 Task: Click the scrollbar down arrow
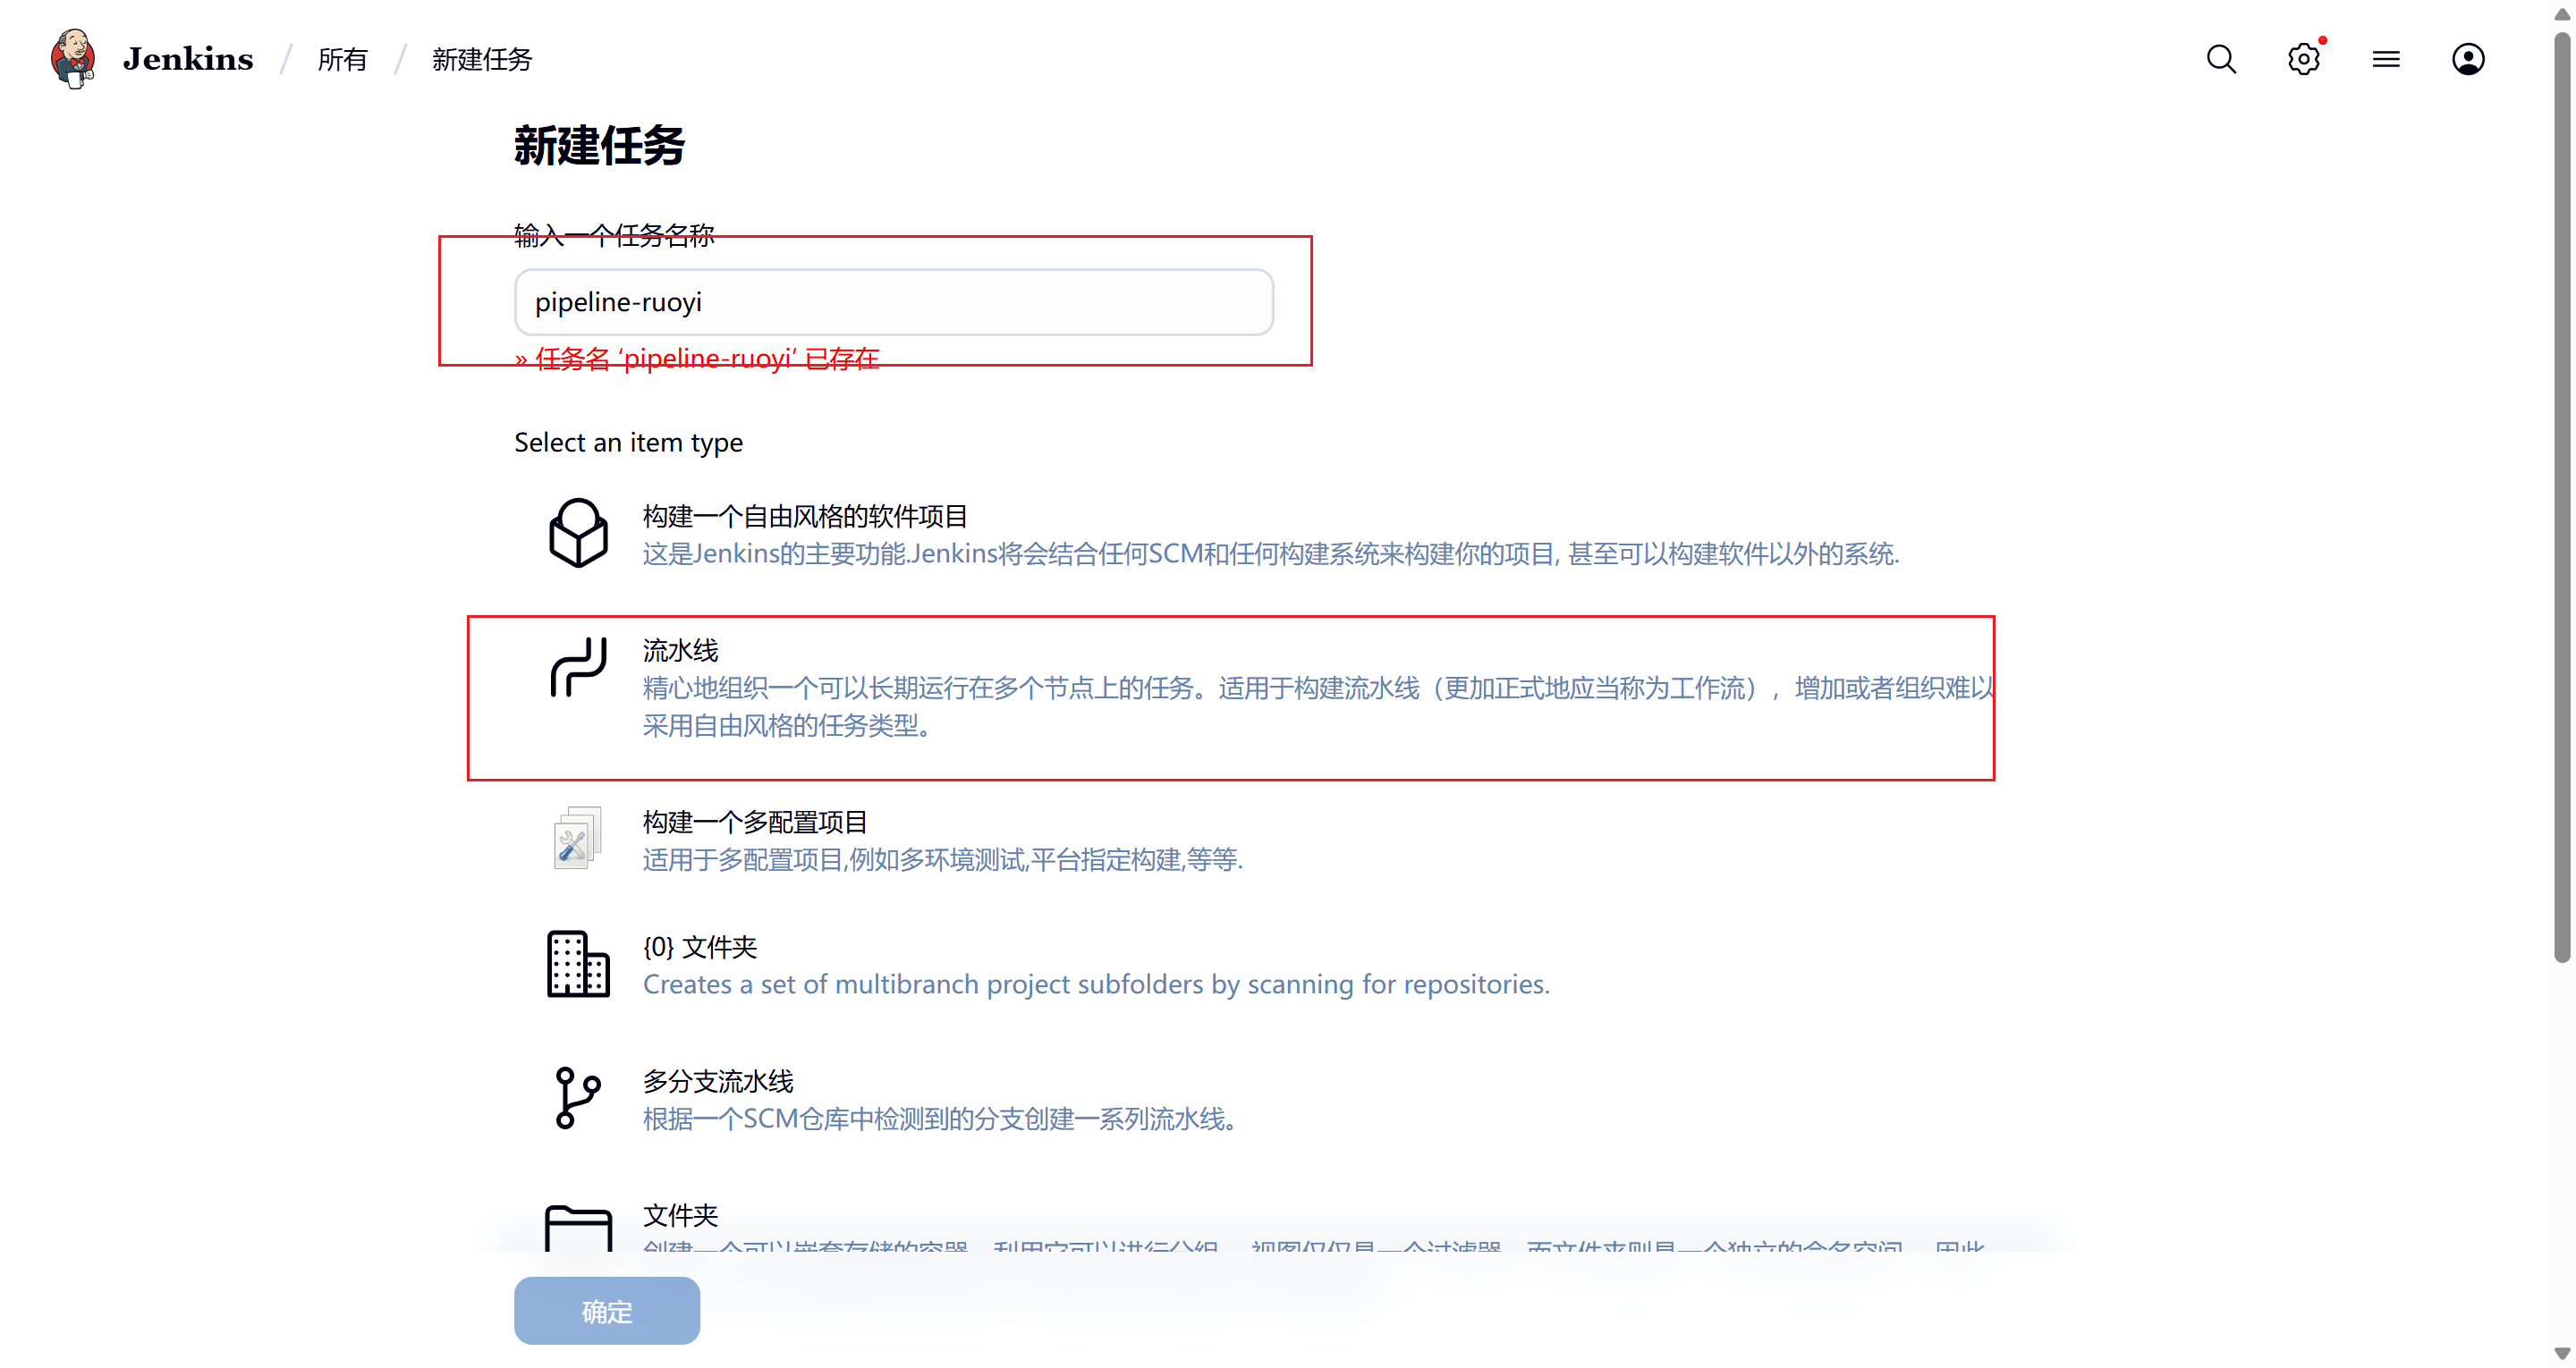(x=2562, y=1354)
